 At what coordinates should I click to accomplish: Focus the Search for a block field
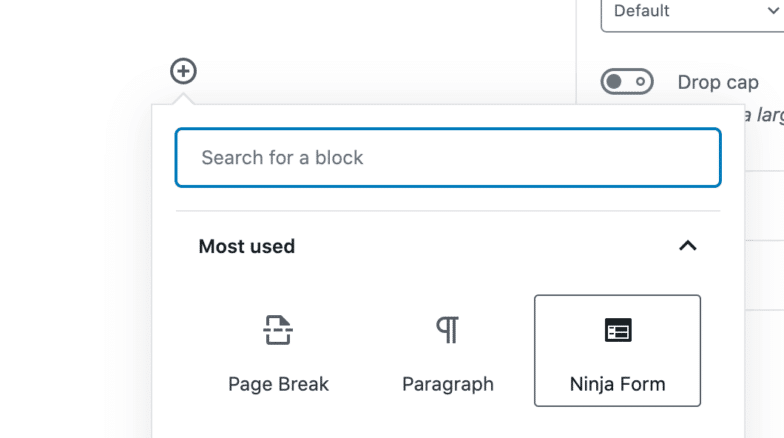(x=447, y=157)
